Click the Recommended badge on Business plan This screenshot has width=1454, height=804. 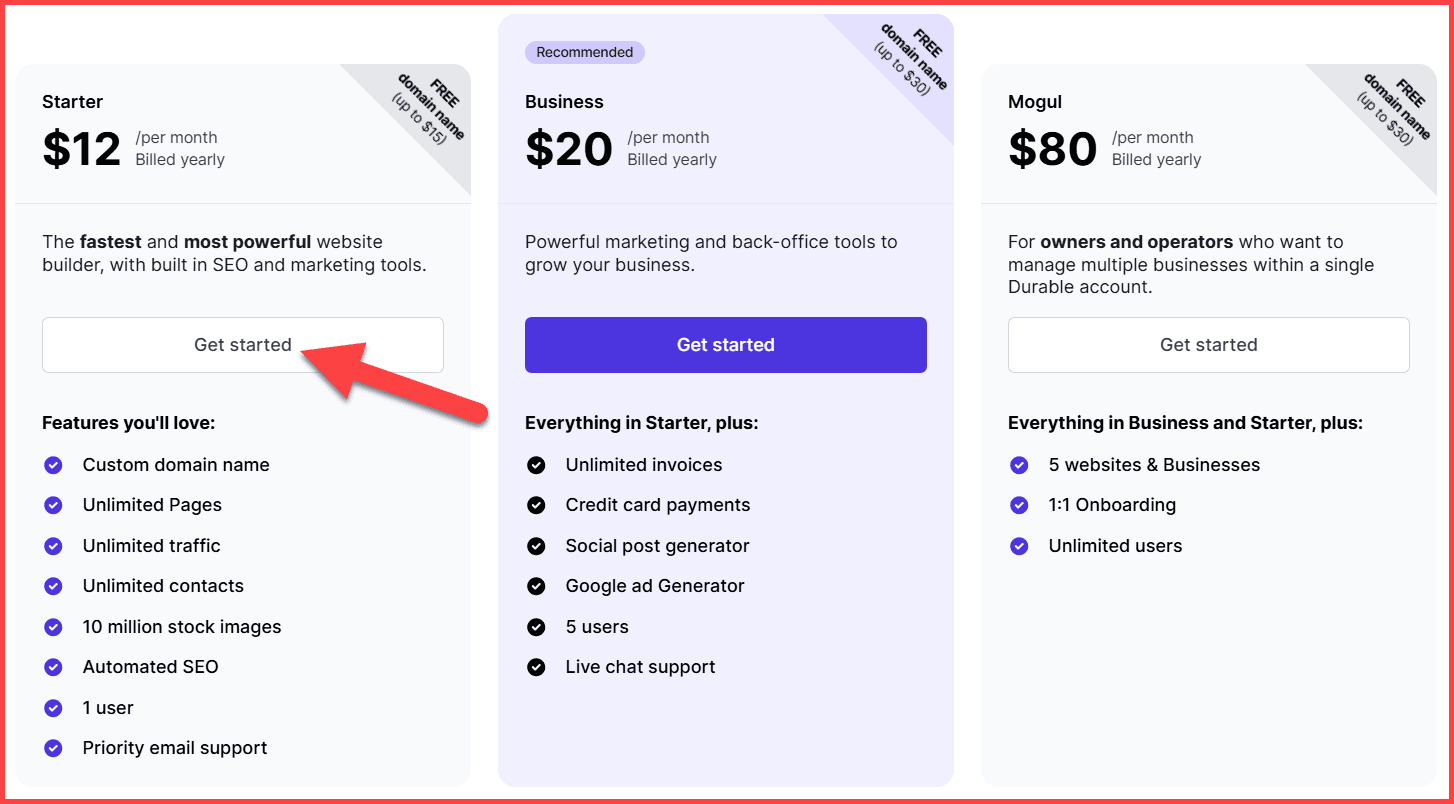point(584,52)
